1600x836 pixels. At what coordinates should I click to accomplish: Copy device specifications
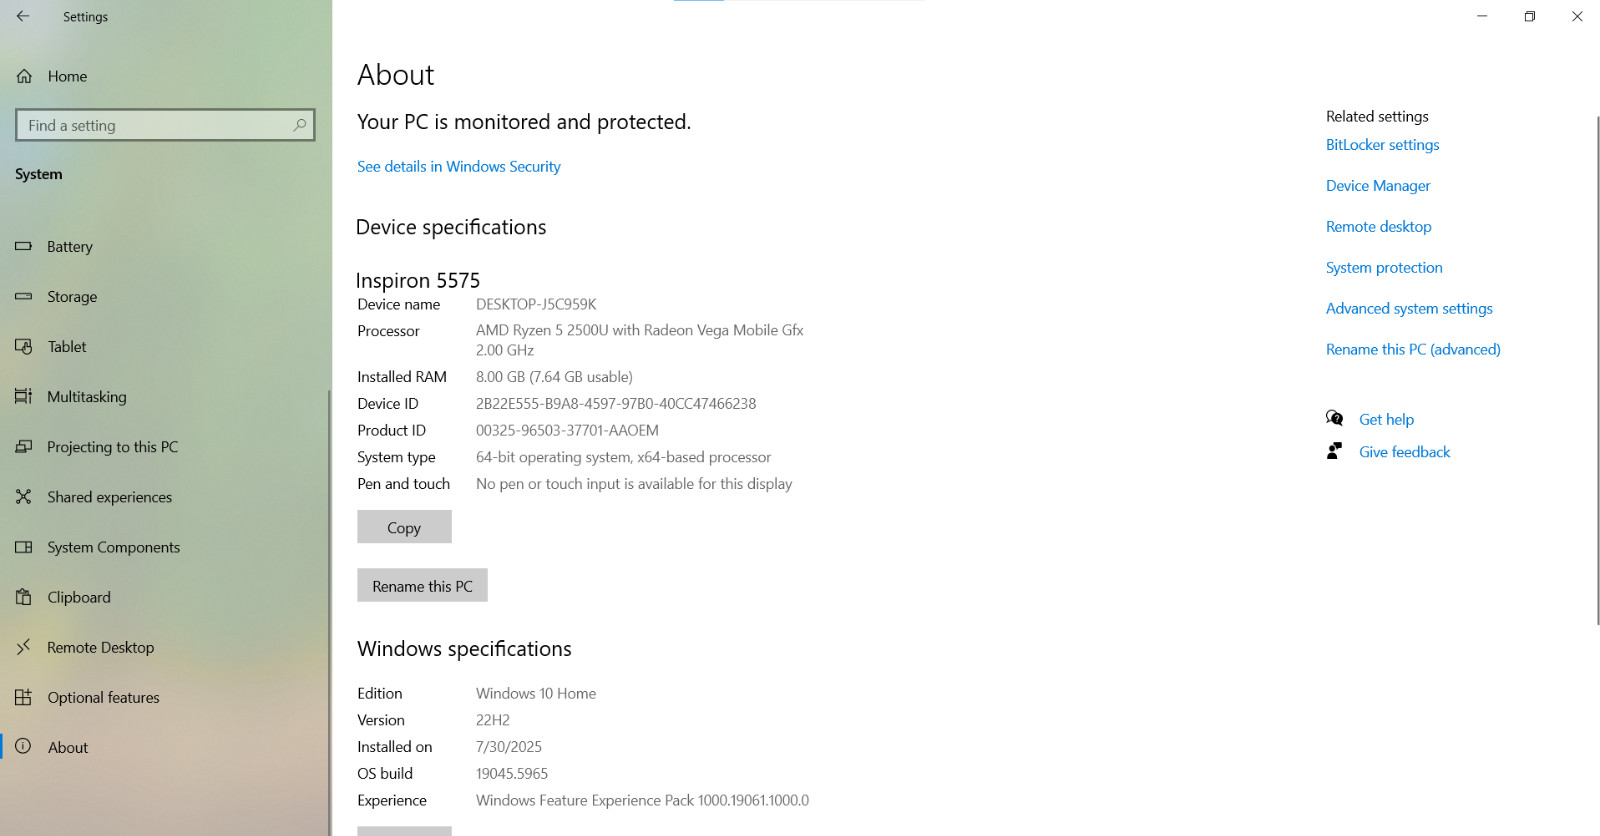[x=404, y=527]
